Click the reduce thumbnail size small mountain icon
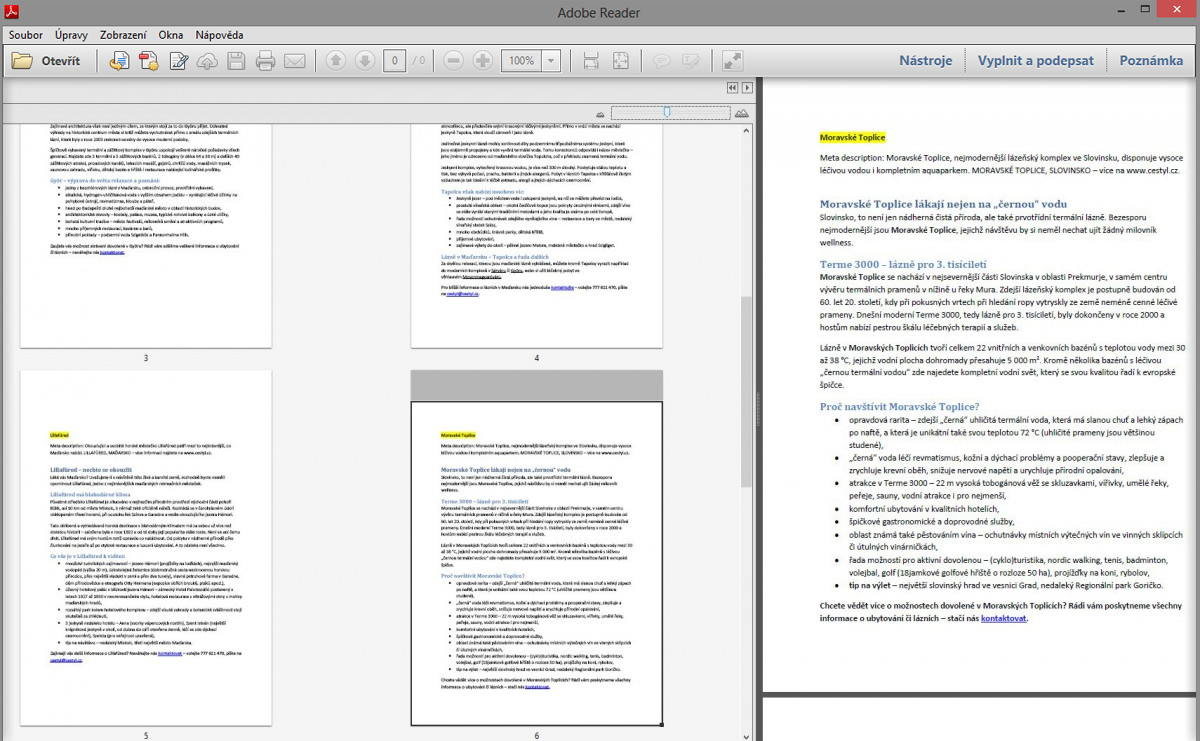 pos(602,114)
